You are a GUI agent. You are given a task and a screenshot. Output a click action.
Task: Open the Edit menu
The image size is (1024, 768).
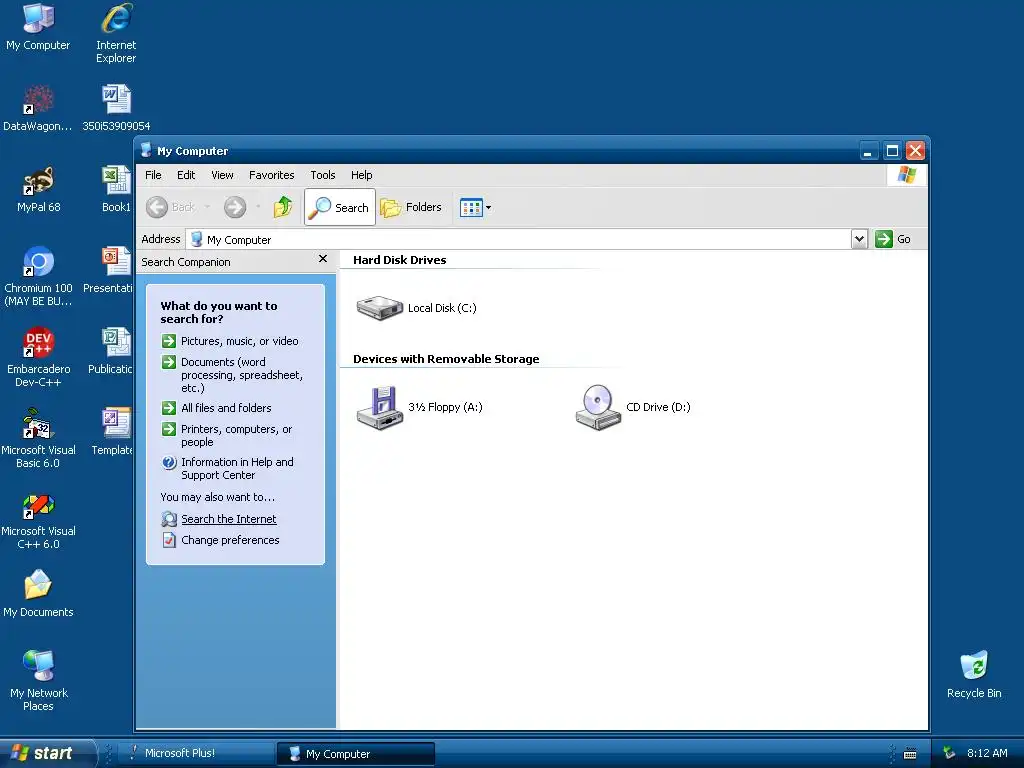coord(186,175)
